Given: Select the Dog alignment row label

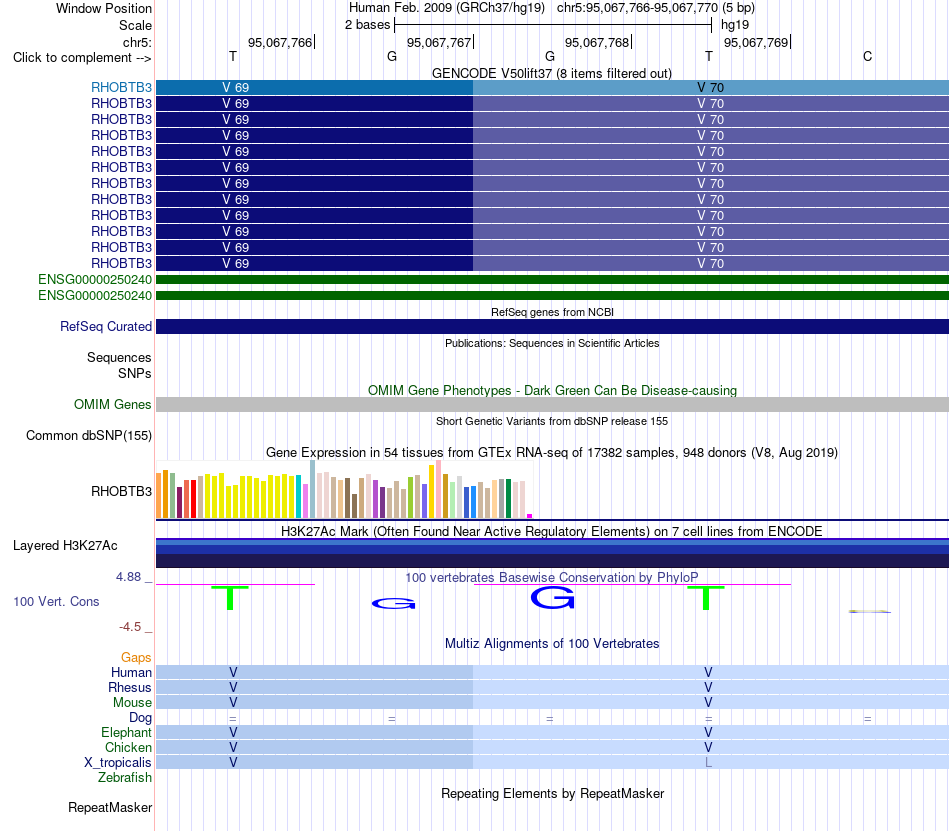Looking at the screenshot, I should click(140, 718).
